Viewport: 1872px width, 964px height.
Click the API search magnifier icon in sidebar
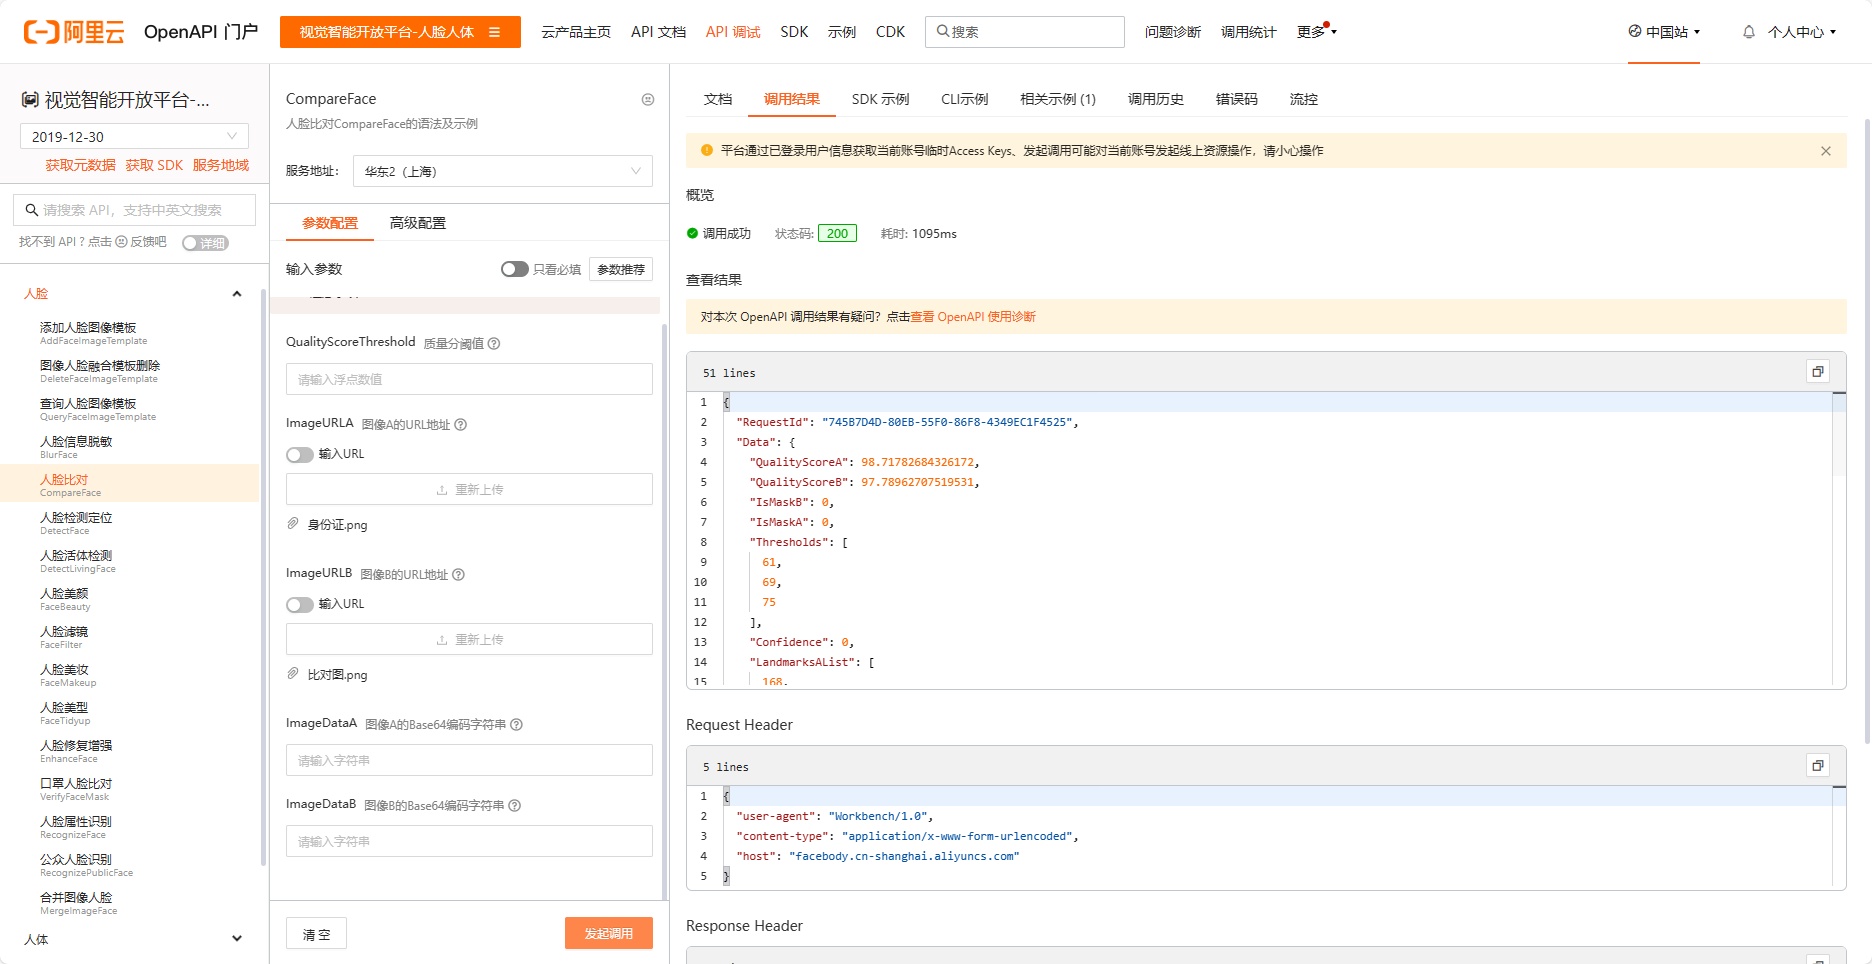tap(32, 210)
